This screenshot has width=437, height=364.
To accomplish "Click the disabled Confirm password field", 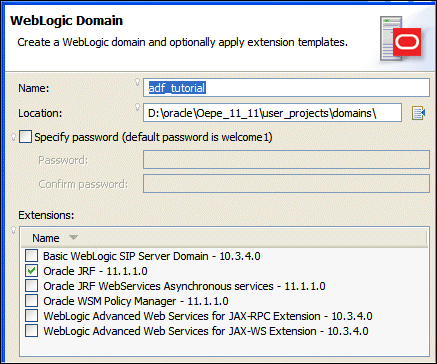I will coord(286,183).
